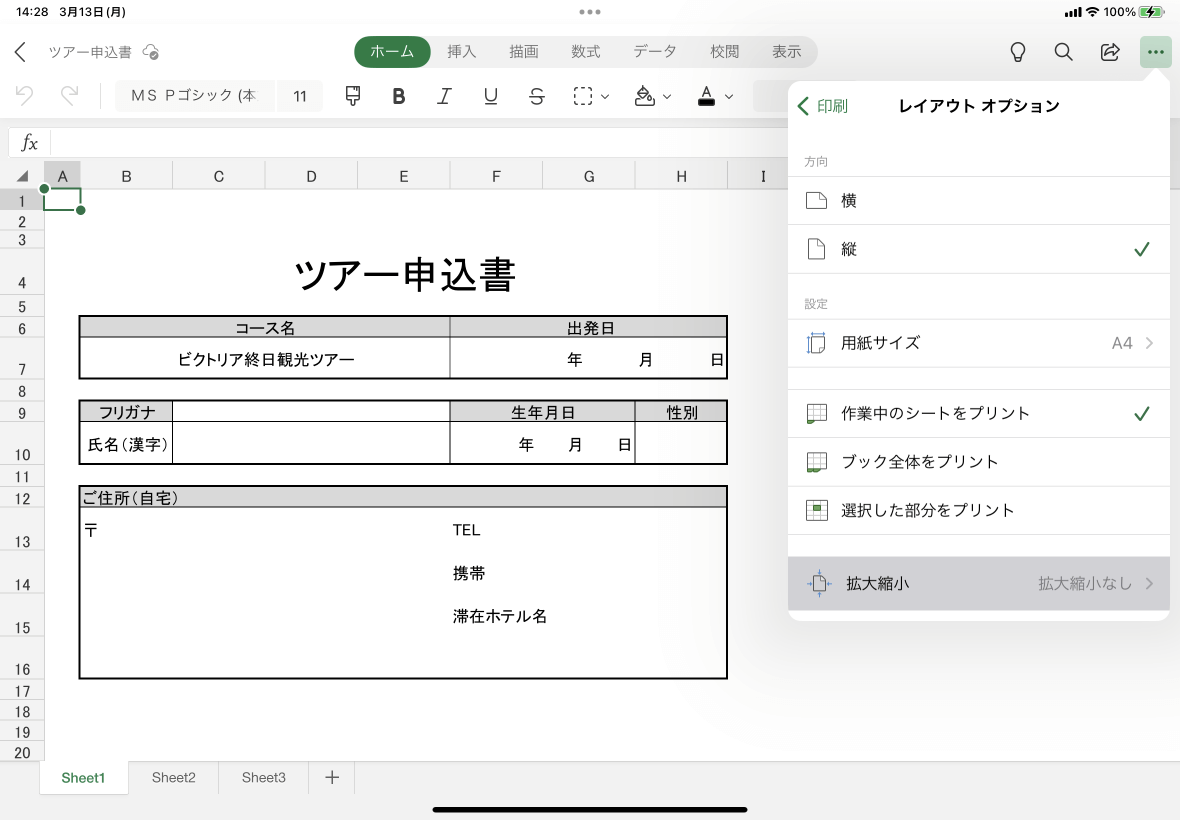Select column F header
This screenshot has width=1180, height=820.
pos(496,176)
